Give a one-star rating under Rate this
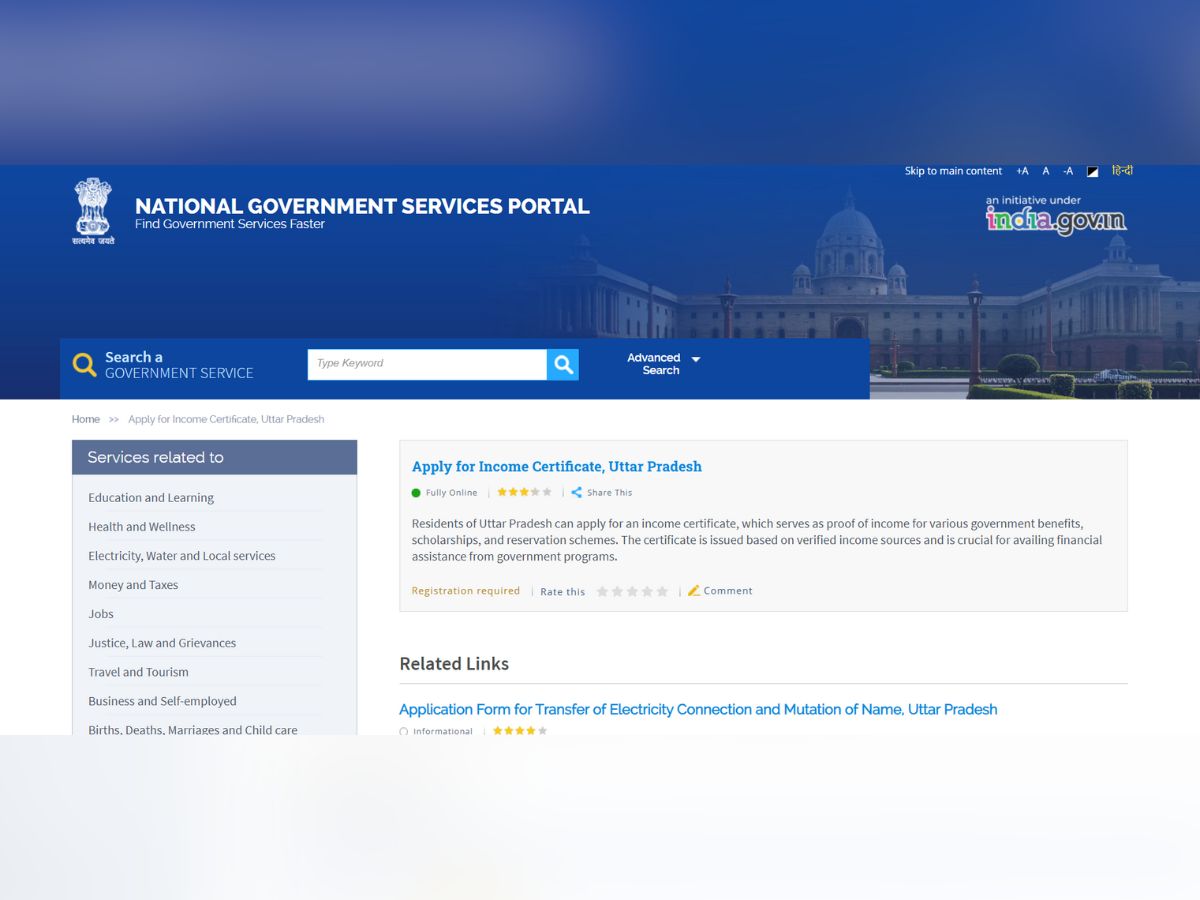Screen dimensions: 1200x900 (604, 591)
